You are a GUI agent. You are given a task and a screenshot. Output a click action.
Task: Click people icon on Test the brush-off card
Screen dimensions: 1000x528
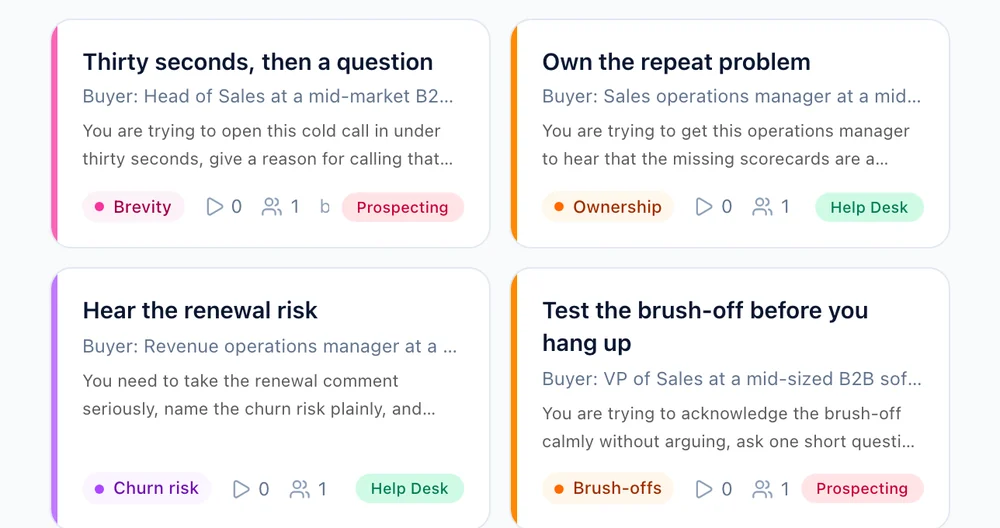pyautogui.click(x=762, y=488)
